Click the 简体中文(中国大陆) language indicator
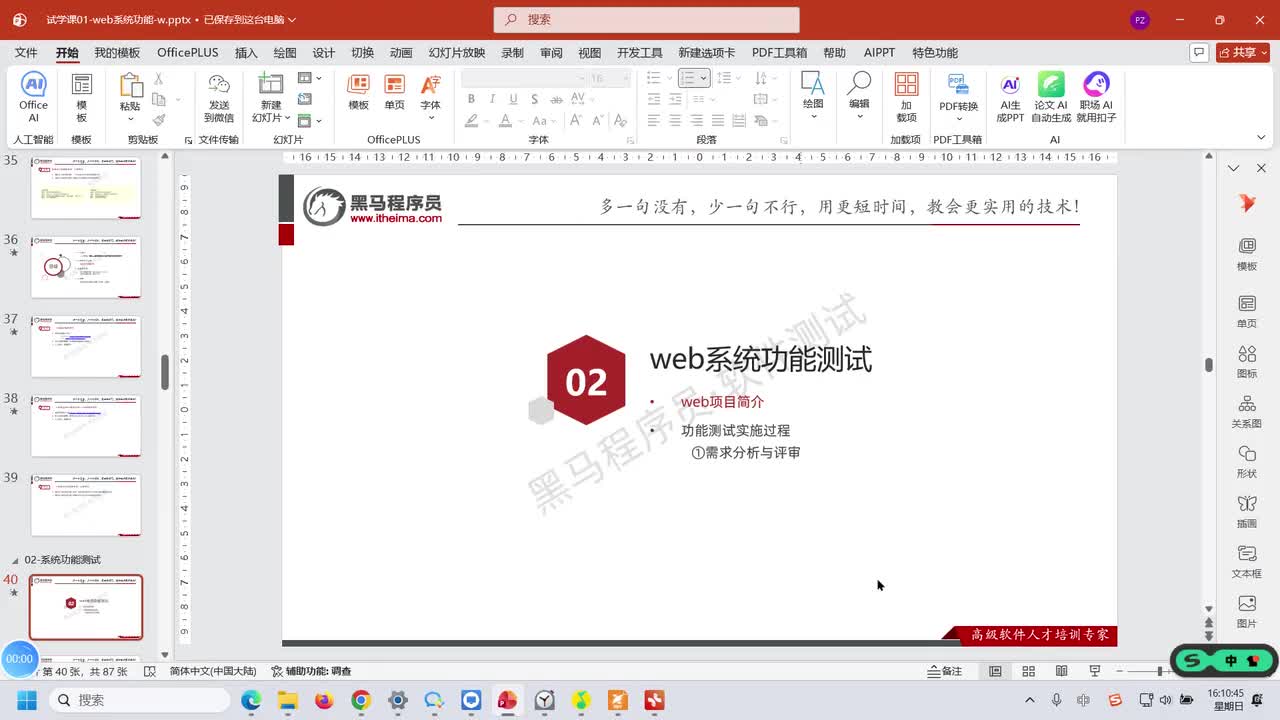The height and width of the screenshot is (720, 1280). point(212,672)
